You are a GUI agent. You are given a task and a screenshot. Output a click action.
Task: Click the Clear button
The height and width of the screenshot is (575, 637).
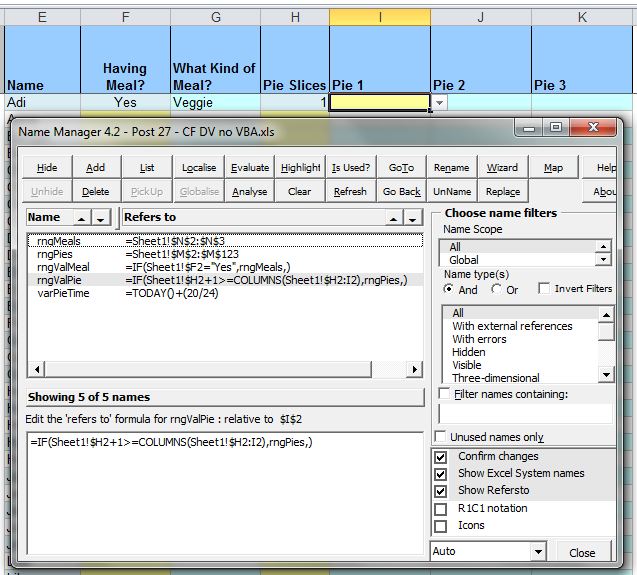point(299,191)
